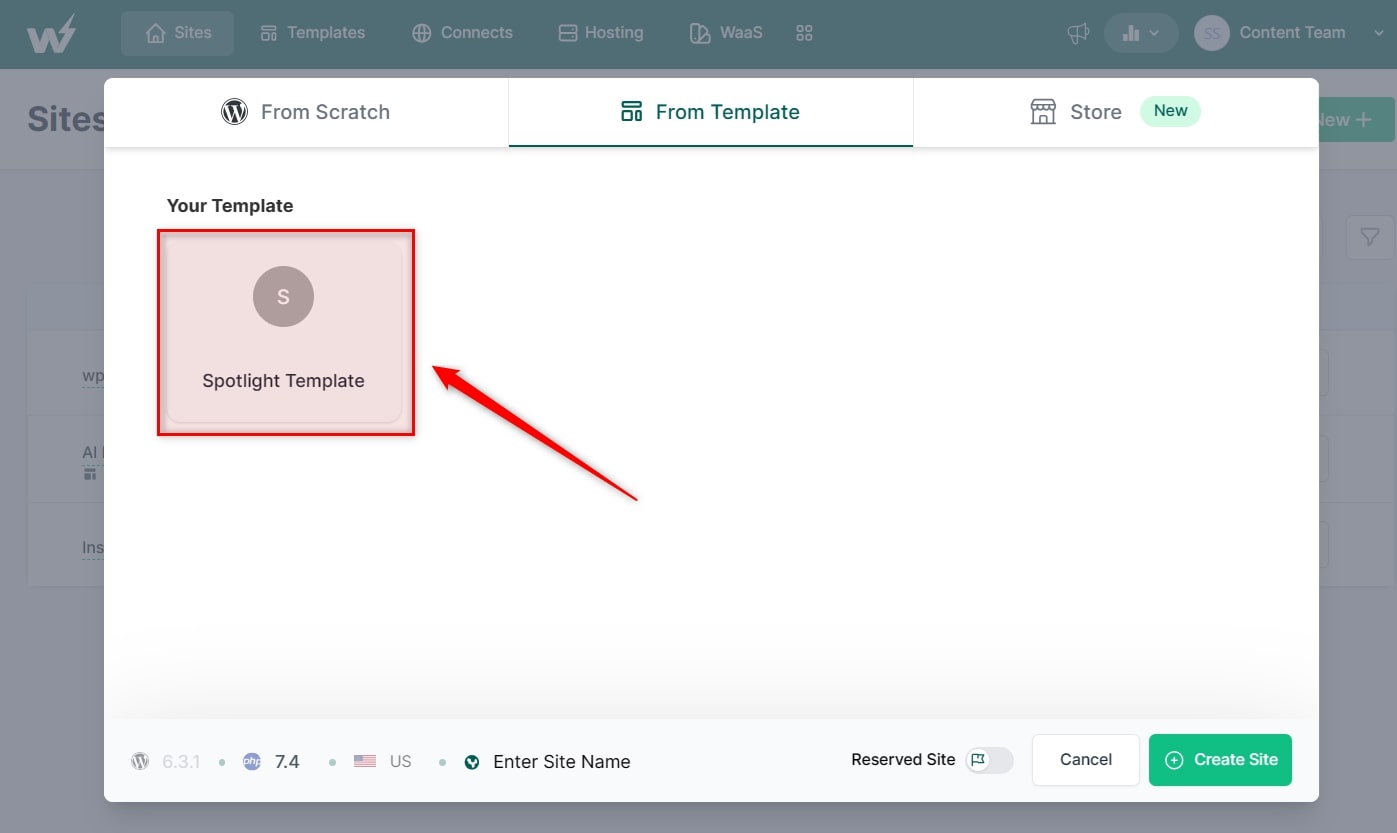
Task: Click the Reserved Site label
Action: coord(903,760)
